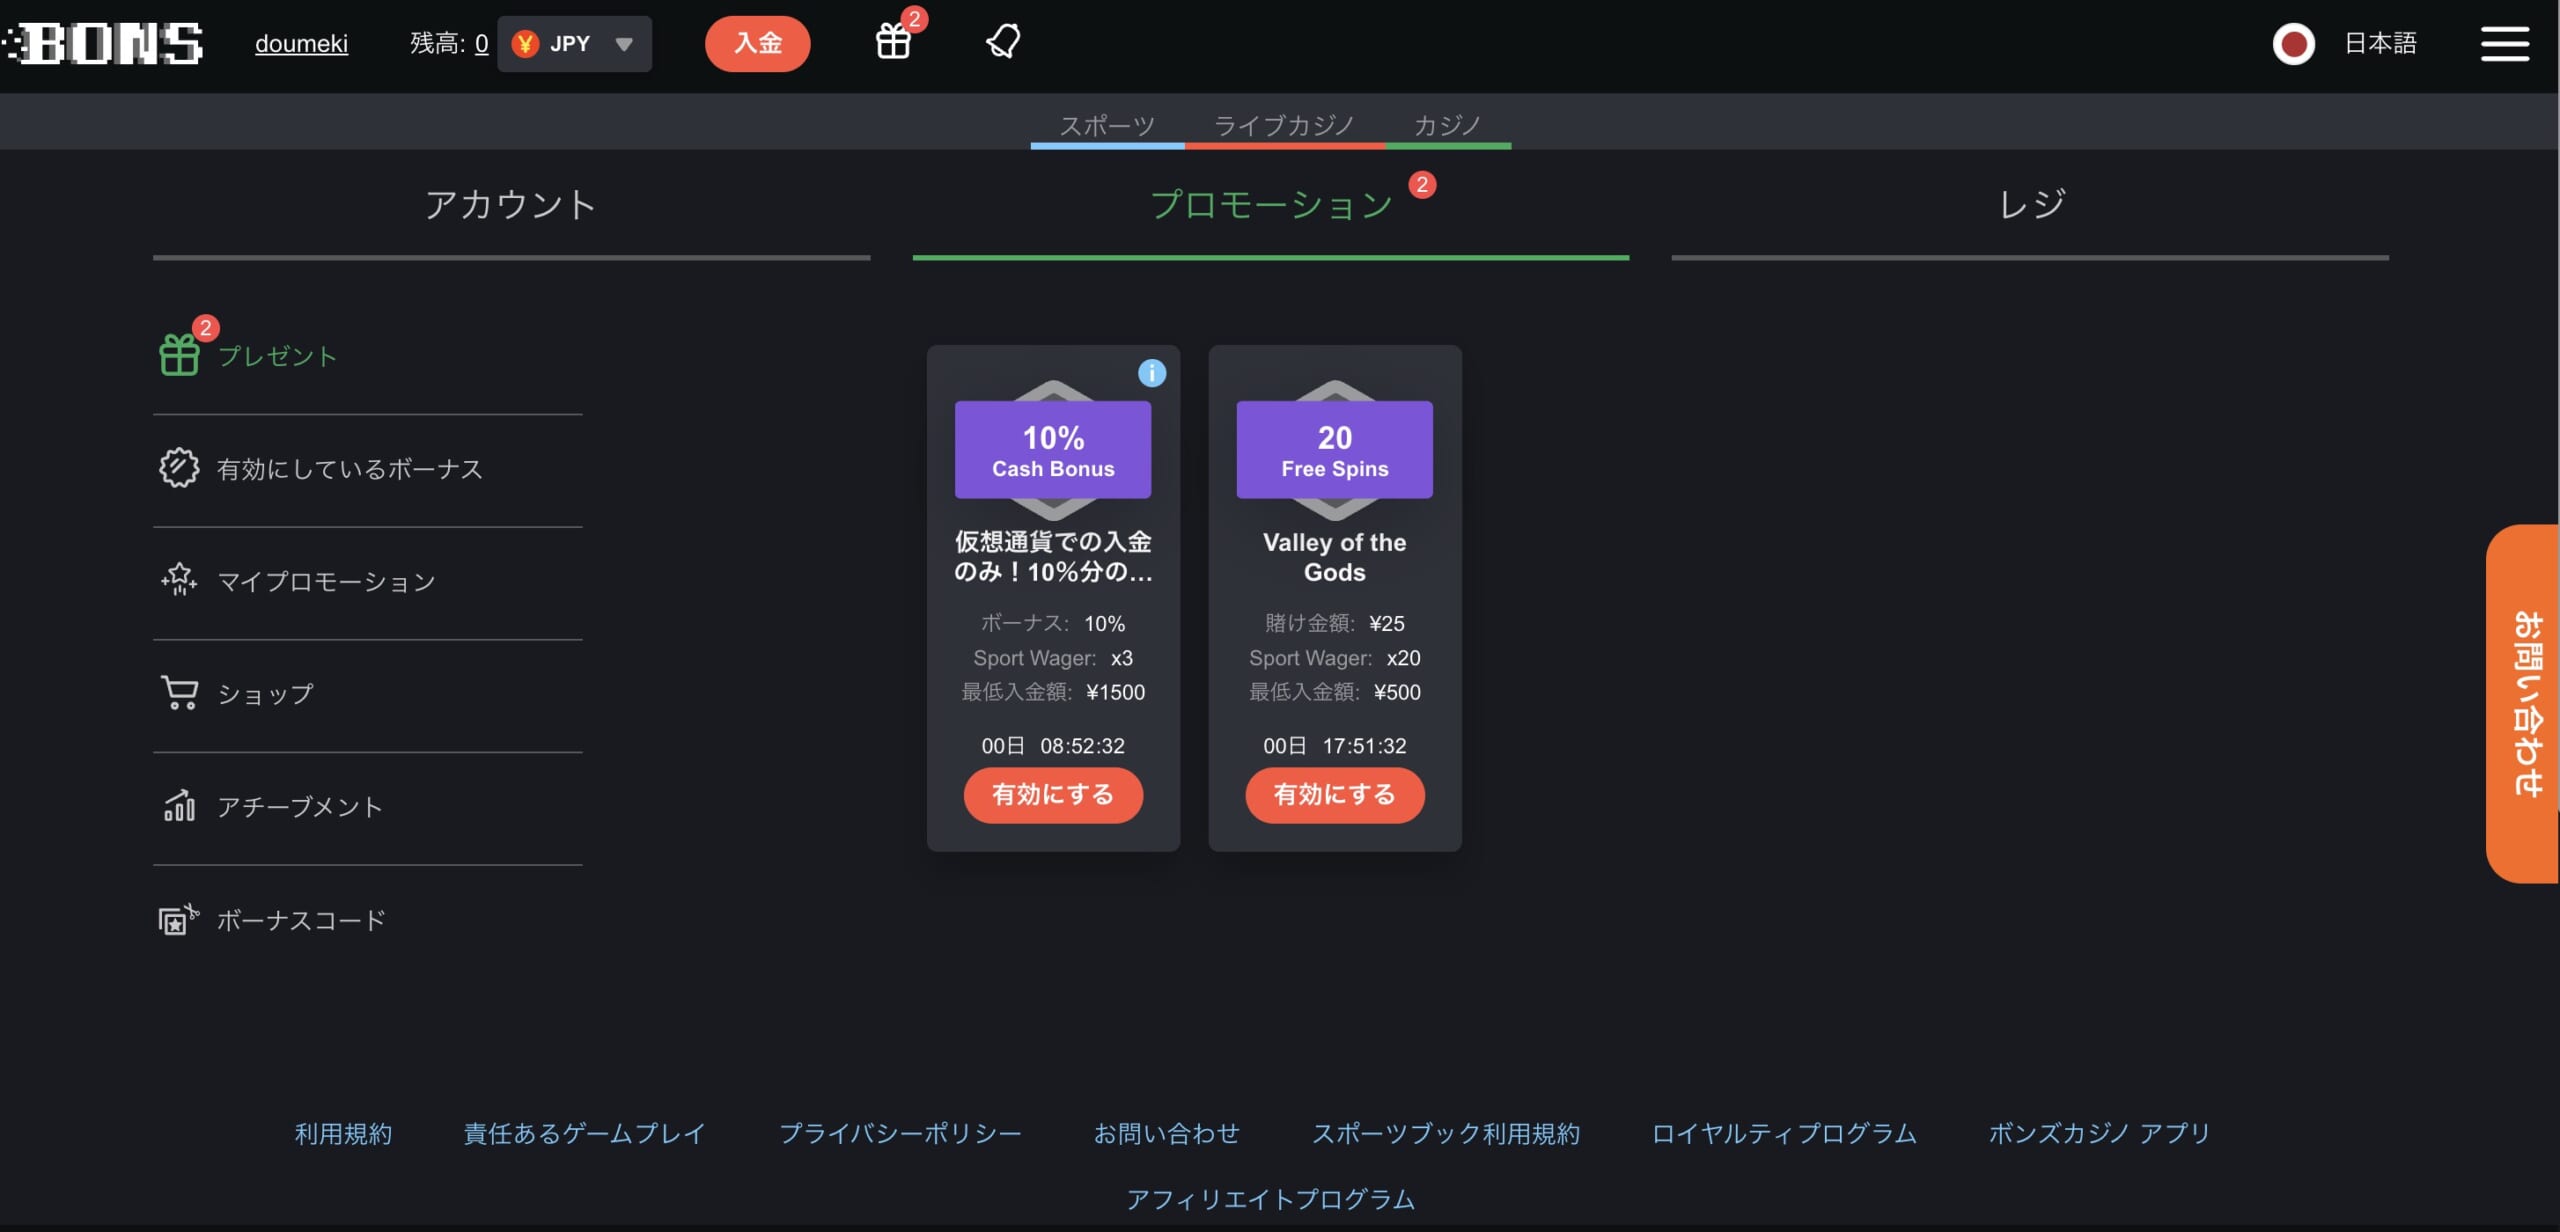Toggle the 有効にしているボーナス section
Screen dimensions: 2560x1232
(349, 470)
